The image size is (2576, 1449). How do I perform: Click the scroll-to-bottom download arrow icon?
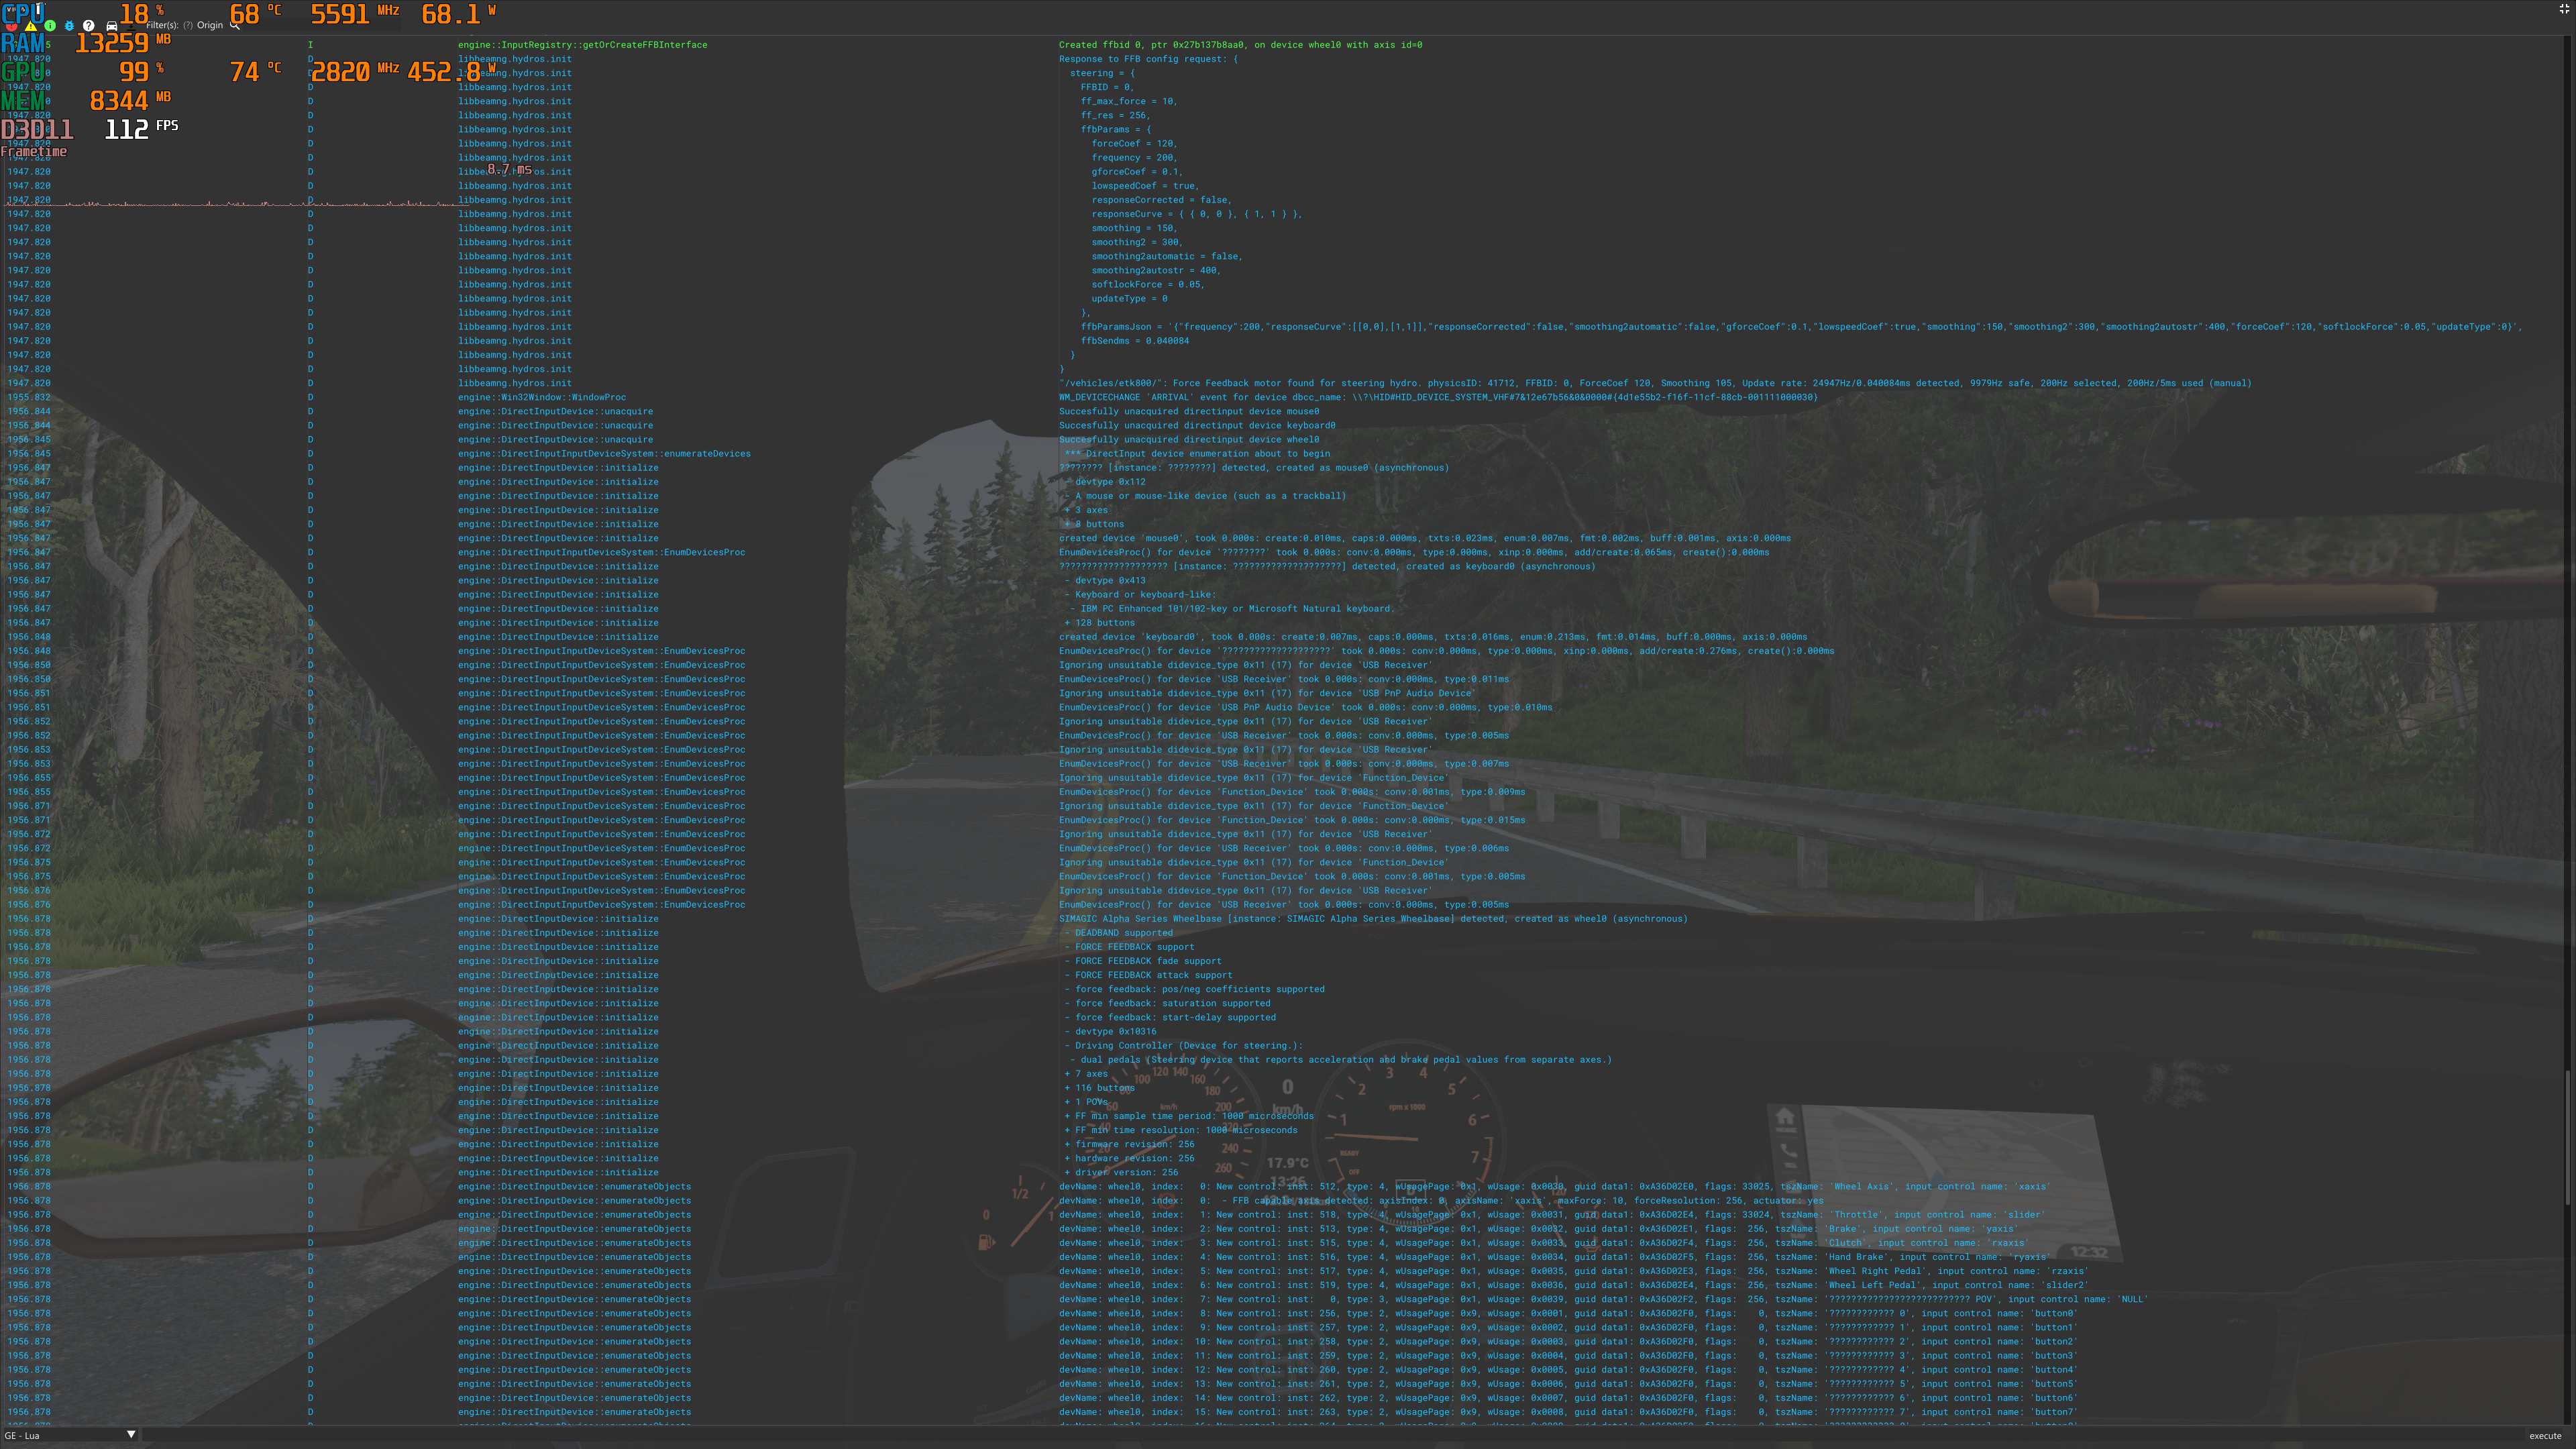[x=131, y=28]
